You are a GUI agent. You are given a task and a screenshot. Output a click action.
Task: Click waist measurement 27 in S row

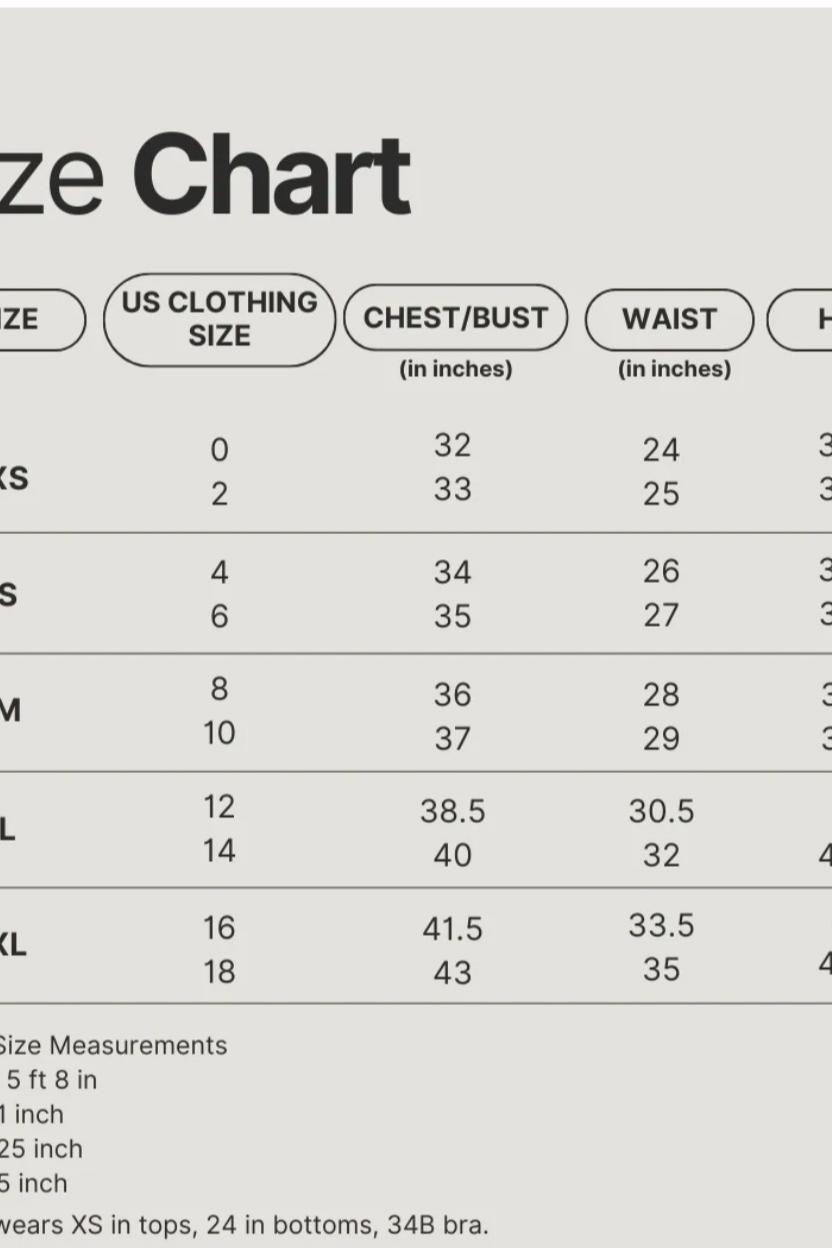661,614
